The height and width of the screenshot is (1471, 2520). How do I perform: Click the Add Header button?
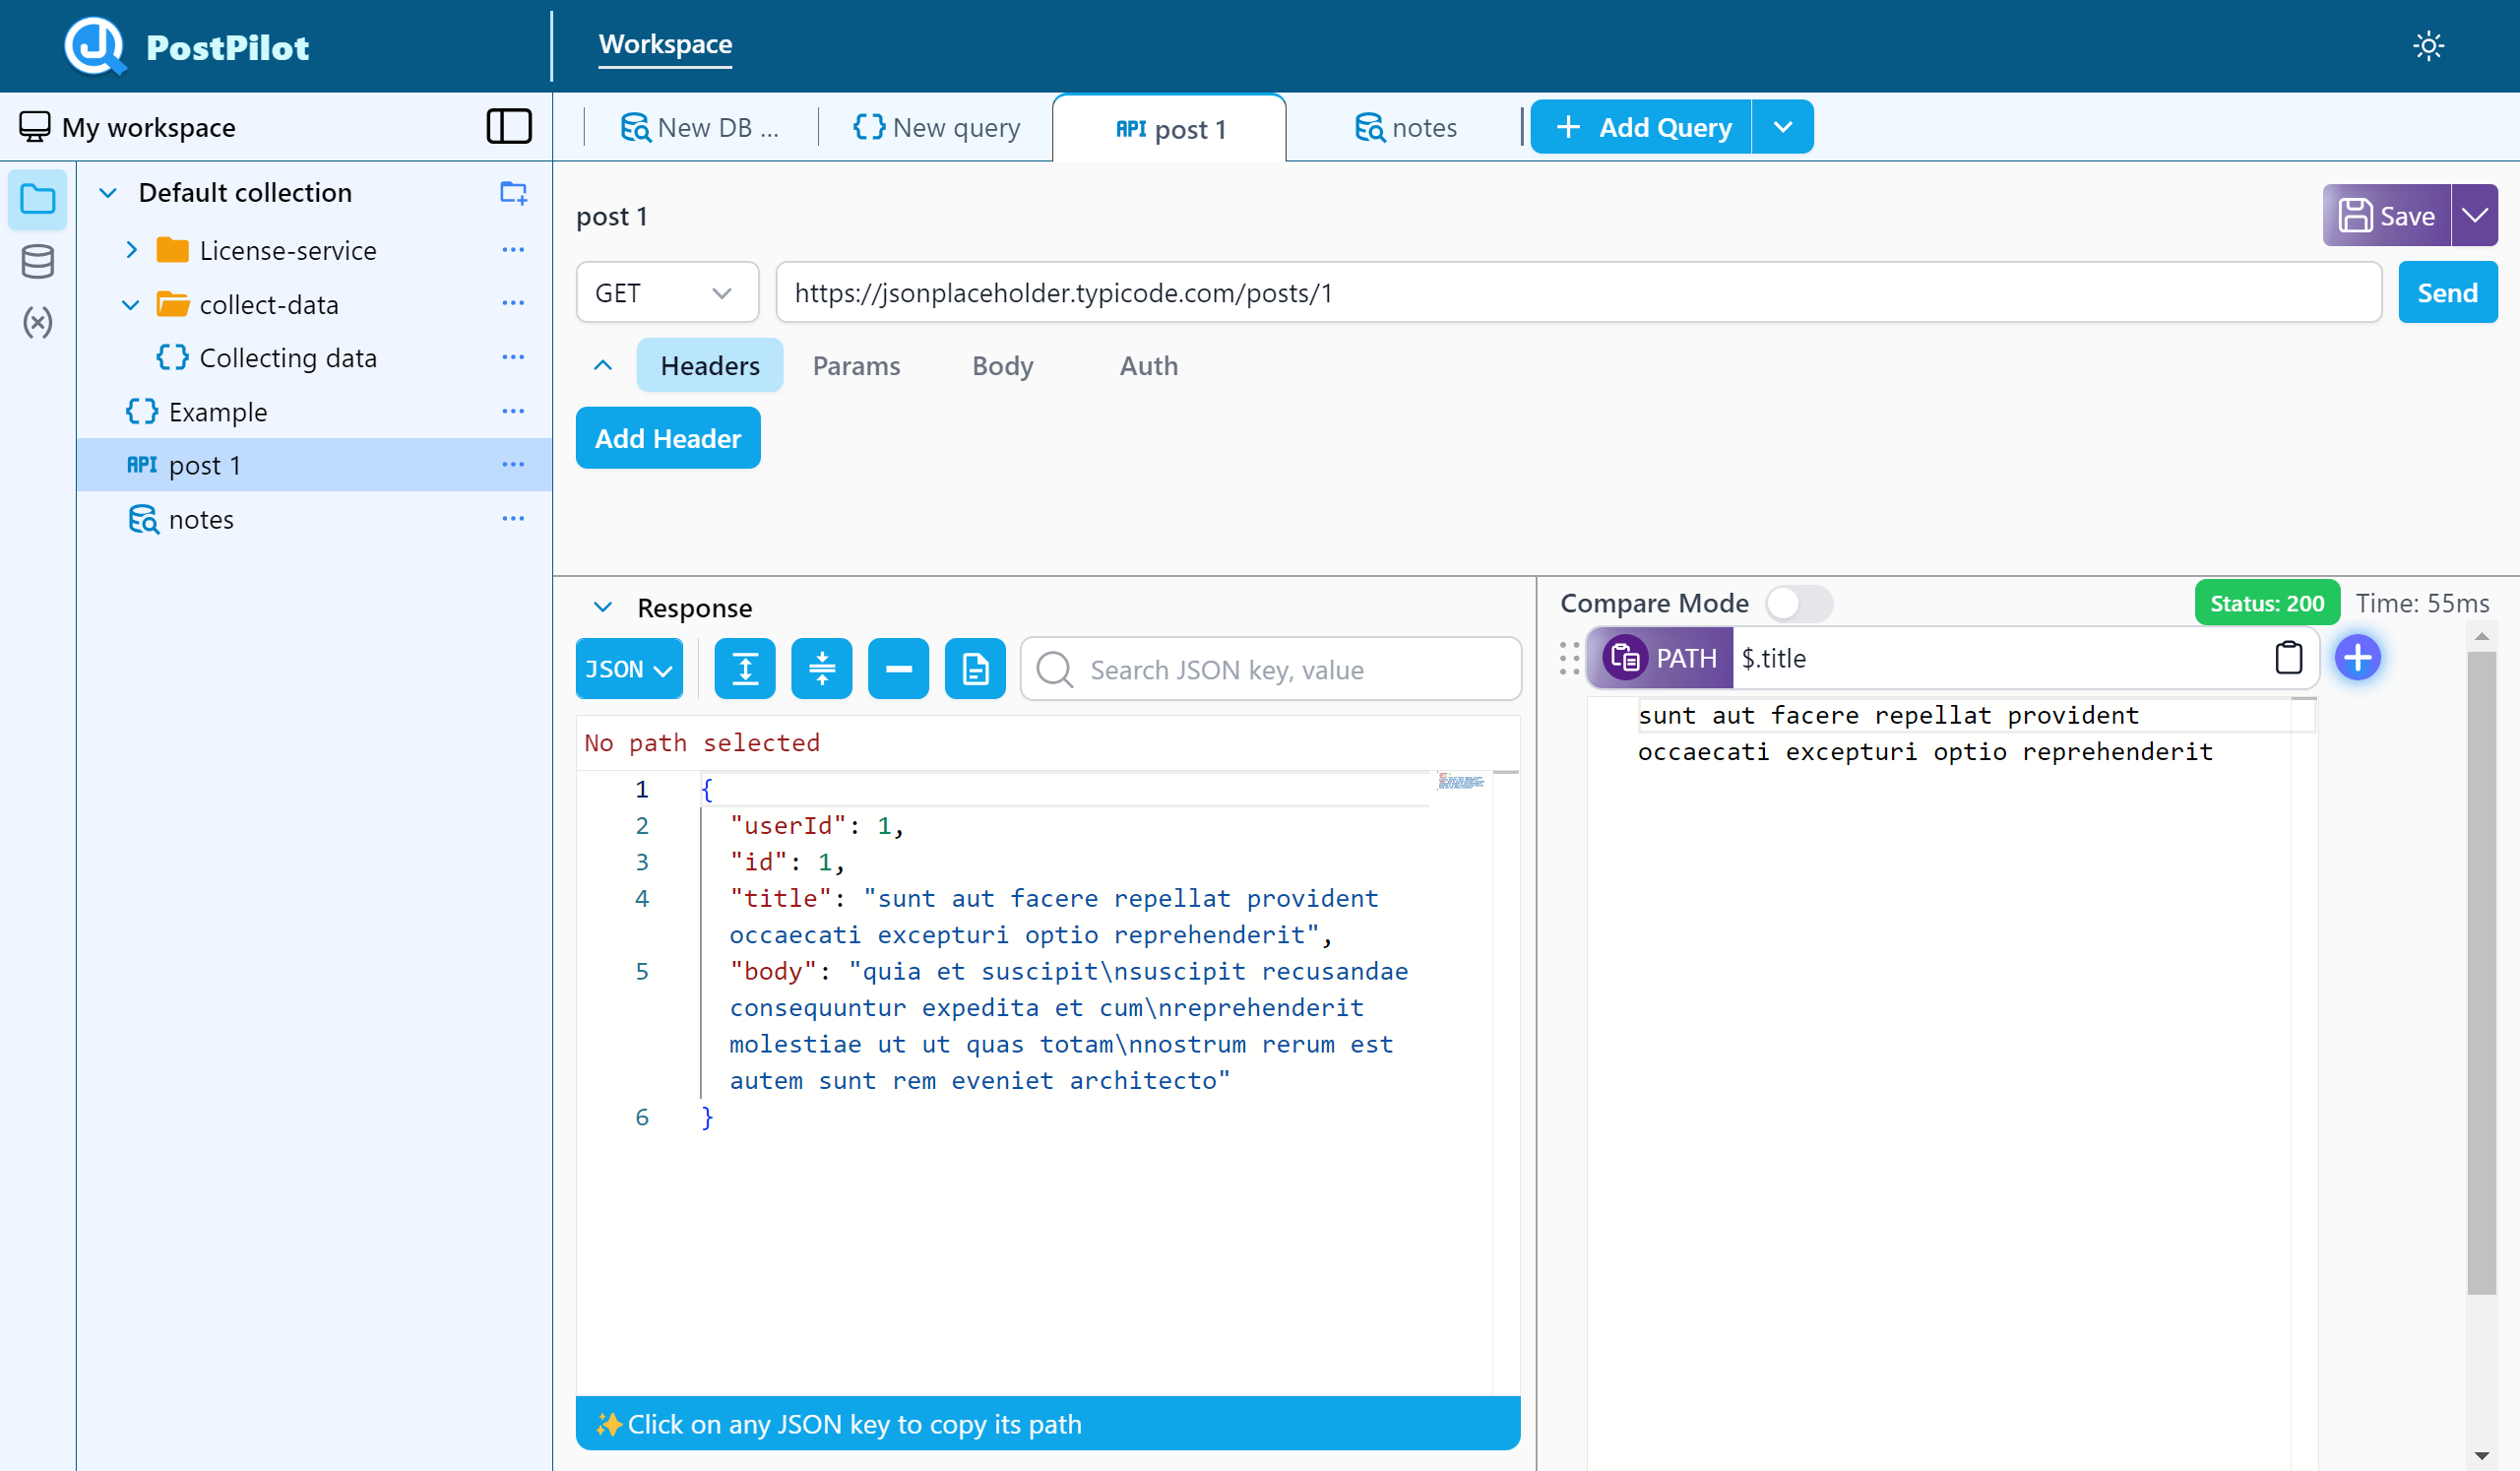coord(667,438)
